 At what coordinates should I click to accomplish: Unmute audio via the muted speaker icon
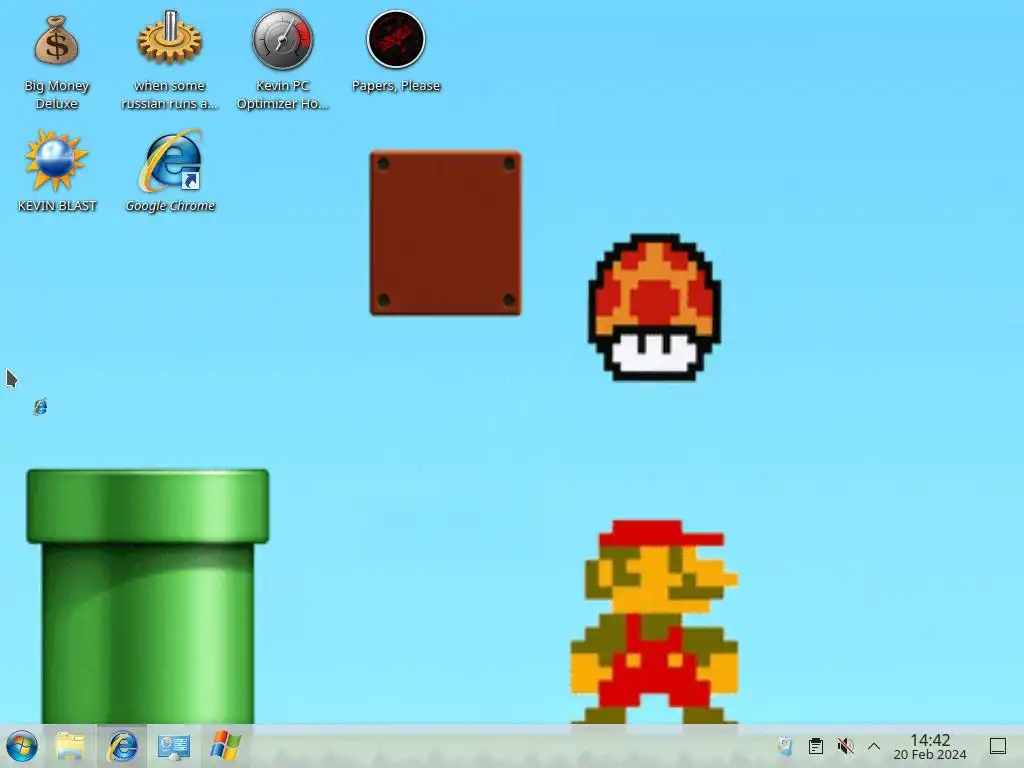click(x=846, y=746)
